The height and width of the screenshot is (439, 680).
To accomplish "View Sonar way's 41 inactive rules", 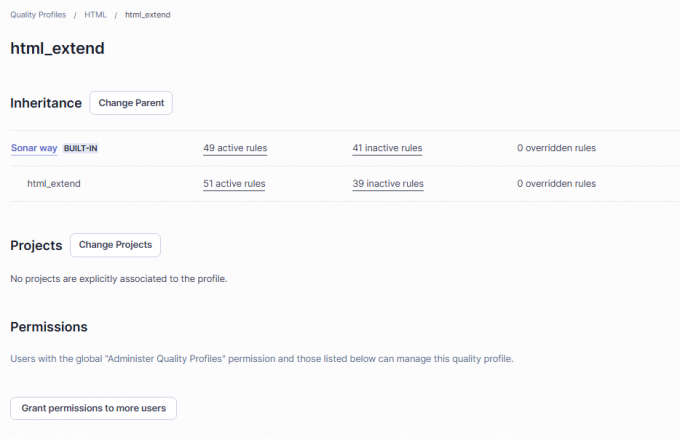I will (387, 148).
